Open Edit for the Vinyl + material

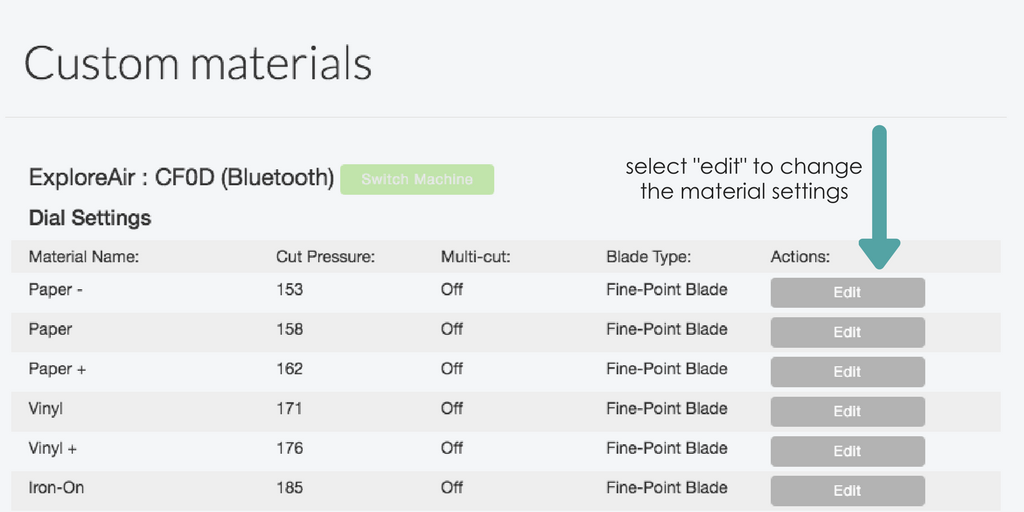coord(847,451)
